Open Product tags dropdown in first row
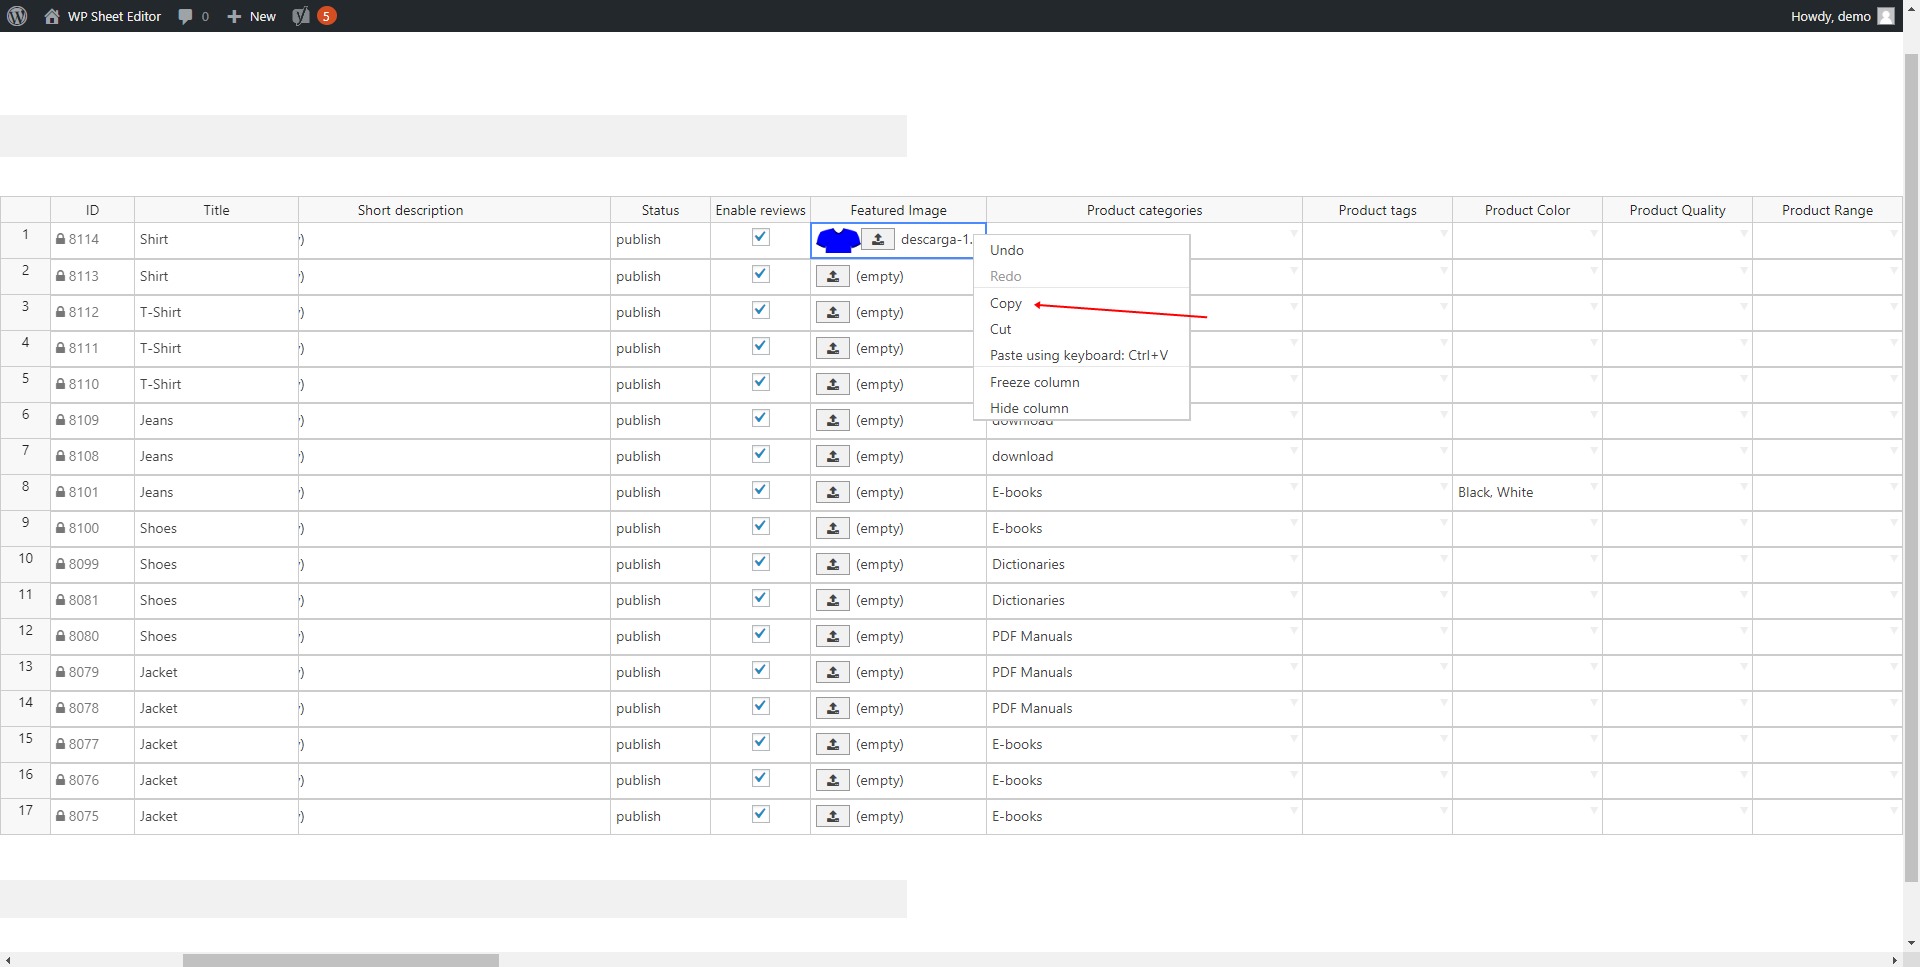This screenshot has width=1920, height=967. pos(1443,234)
